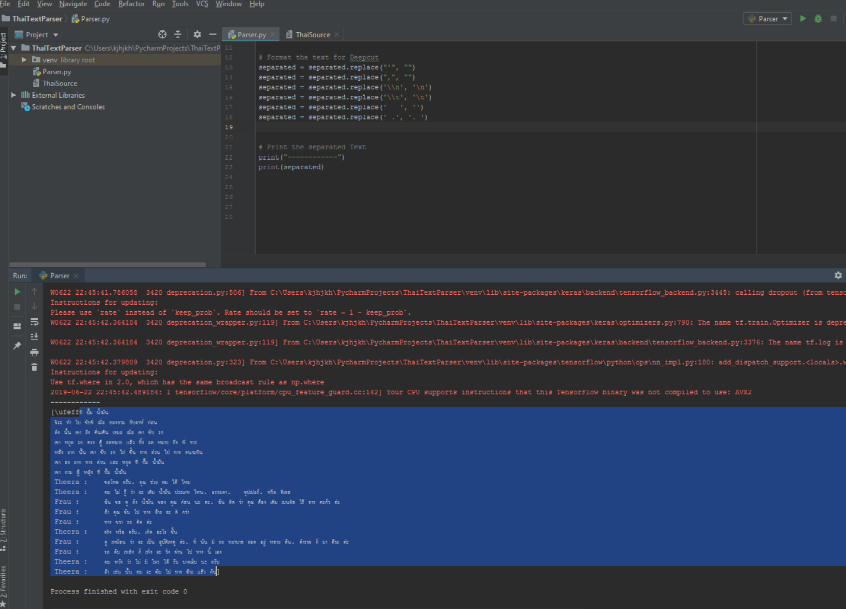
Task: Open the Help menu
Action: point(257,4)
